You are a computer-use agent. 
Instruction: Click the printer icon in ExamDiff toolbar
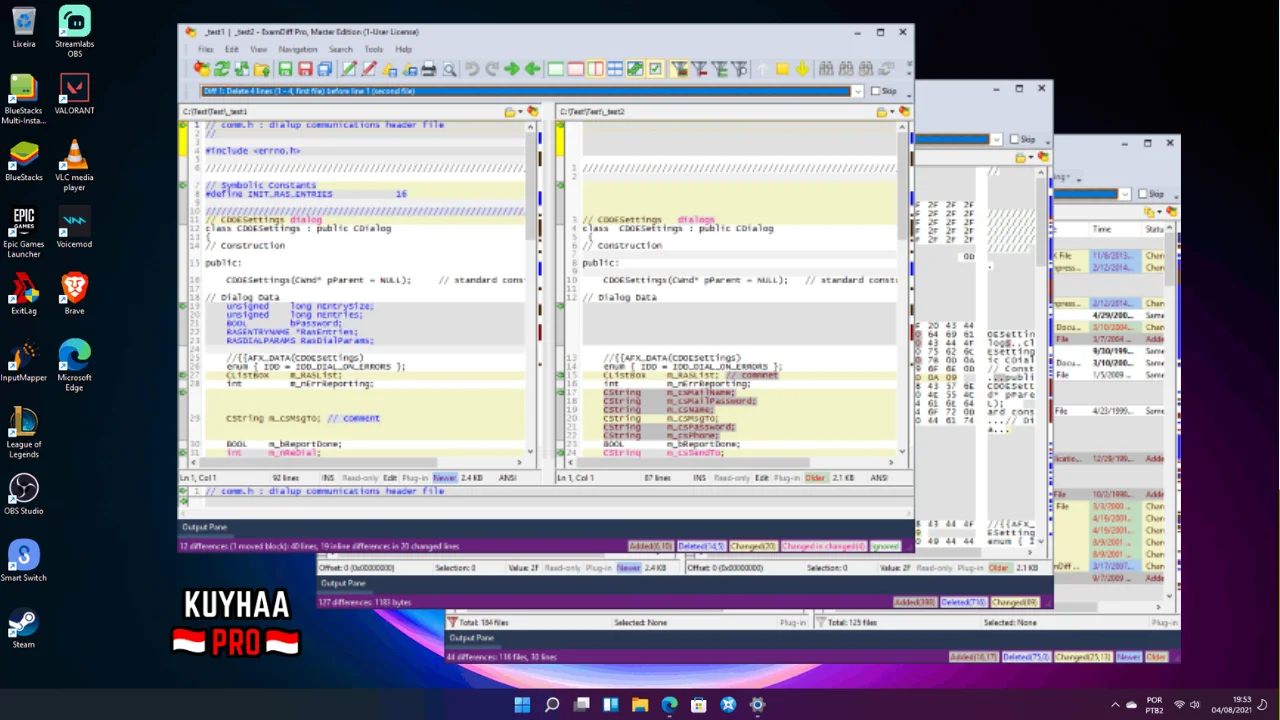(x=429, y=69)
